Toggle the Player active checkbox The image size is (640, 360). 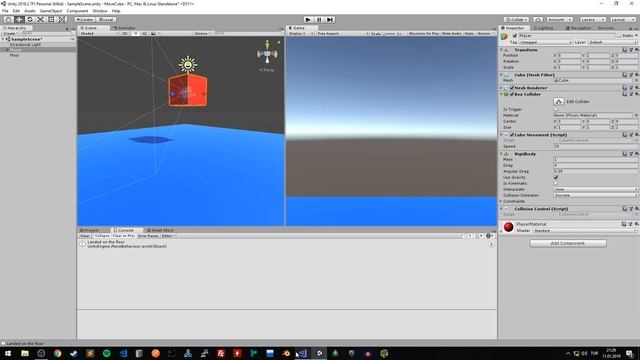[515, 36]
